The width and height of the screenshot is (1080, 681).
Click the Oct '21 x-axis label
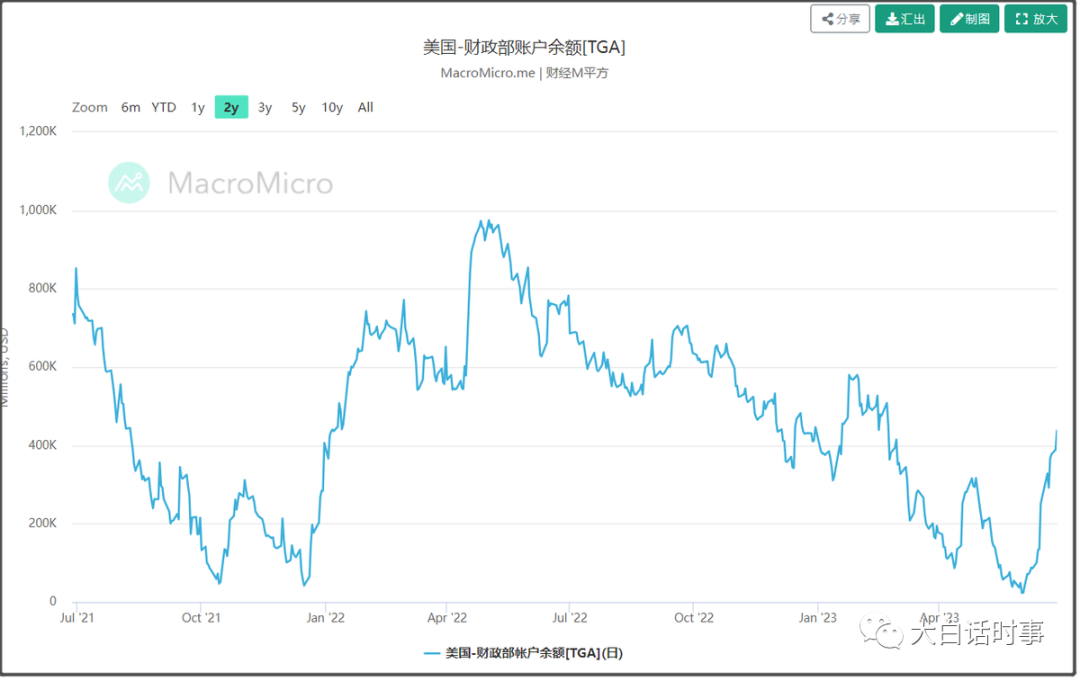[x=201, y=618]
